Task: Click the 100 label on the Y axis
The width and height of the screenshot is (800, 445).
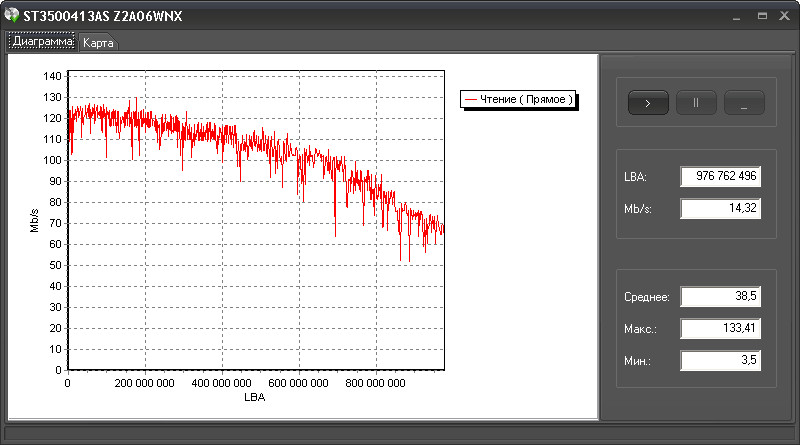Action: coord(52,160)
